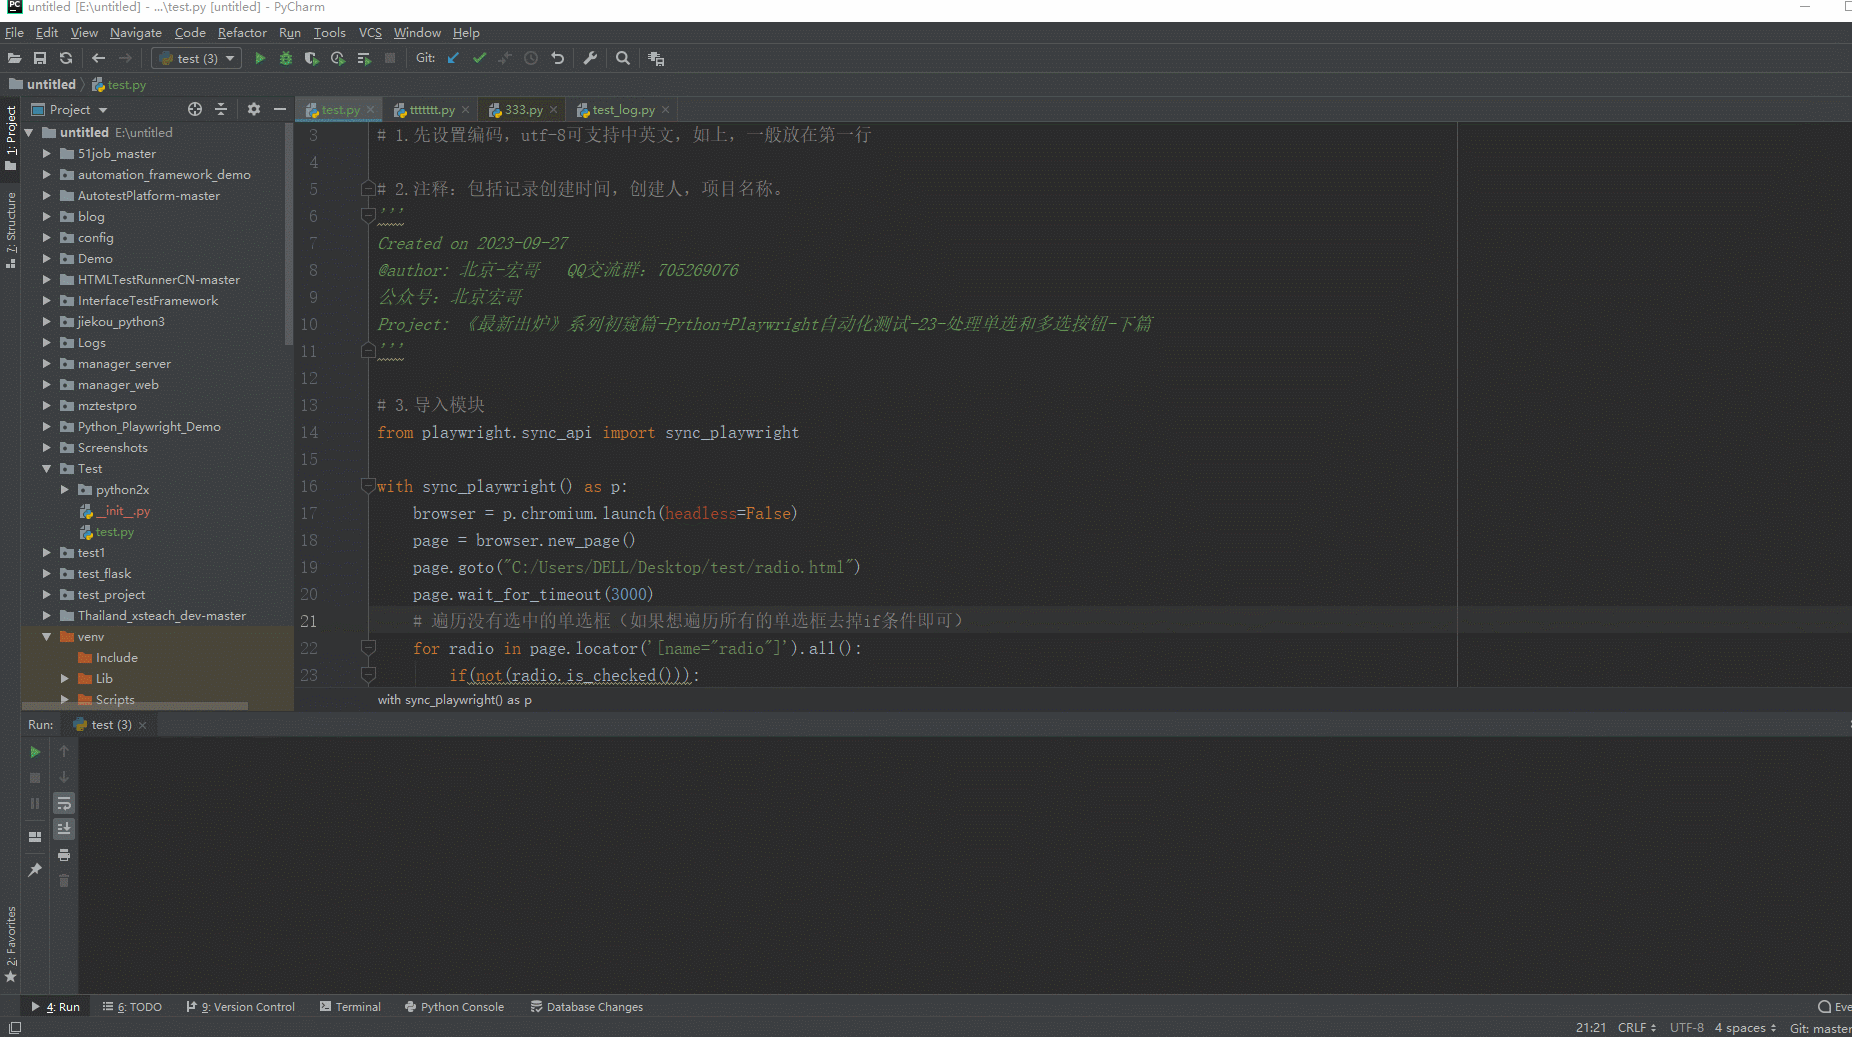
Task: Hide the Project panel with minus icon
Action: tap(280, 109)
